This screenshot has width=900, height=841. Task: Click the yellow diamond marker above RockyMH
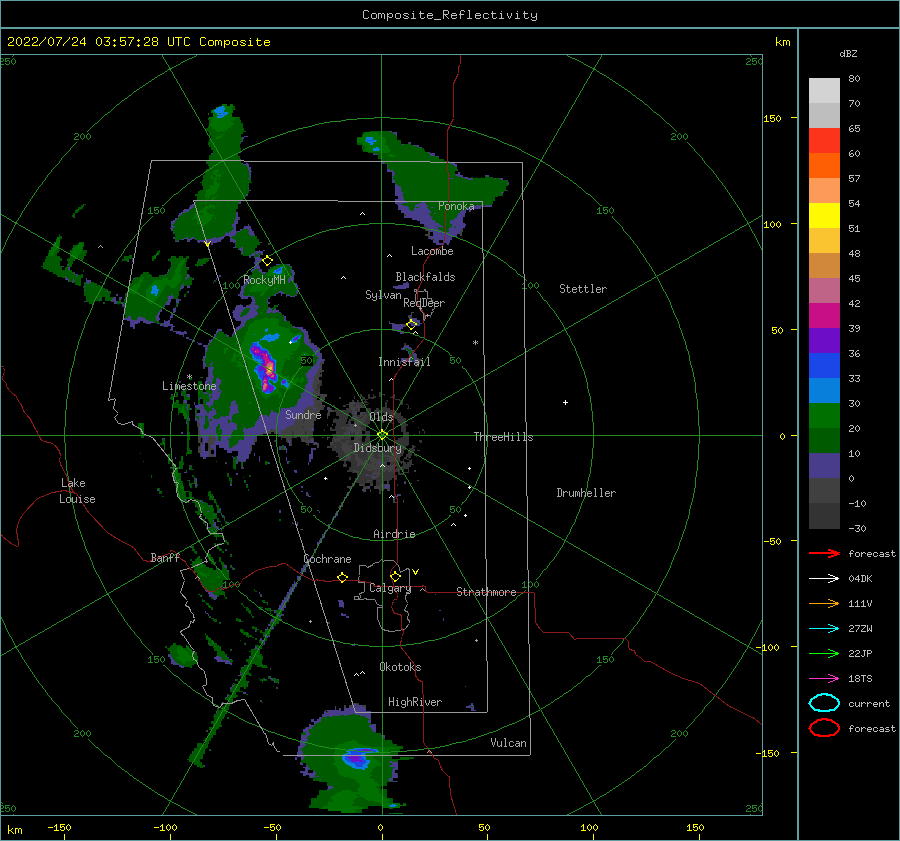(x=267, y=261)
